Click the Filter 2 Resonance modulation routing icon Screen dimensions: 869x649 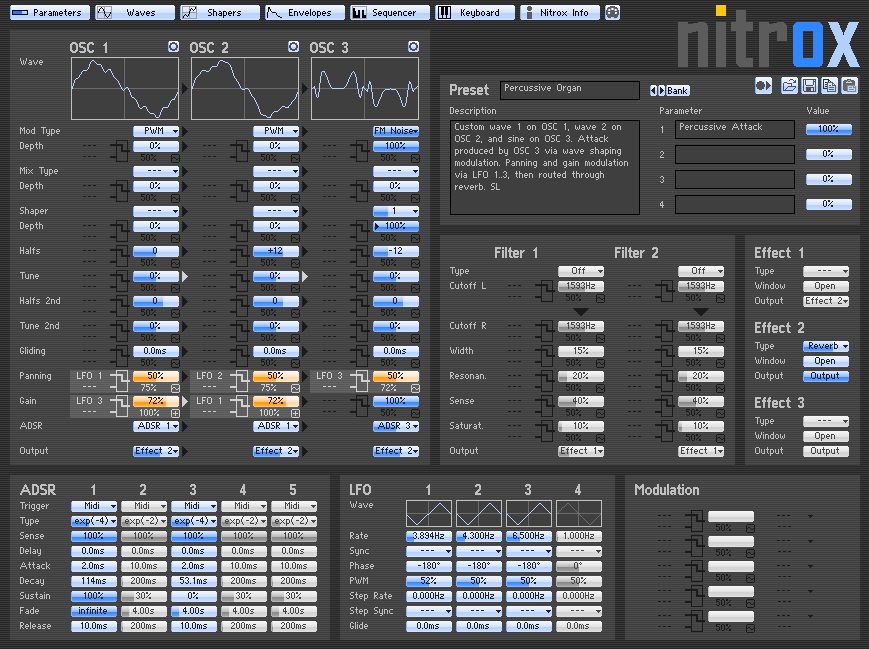tap(664, 381)
